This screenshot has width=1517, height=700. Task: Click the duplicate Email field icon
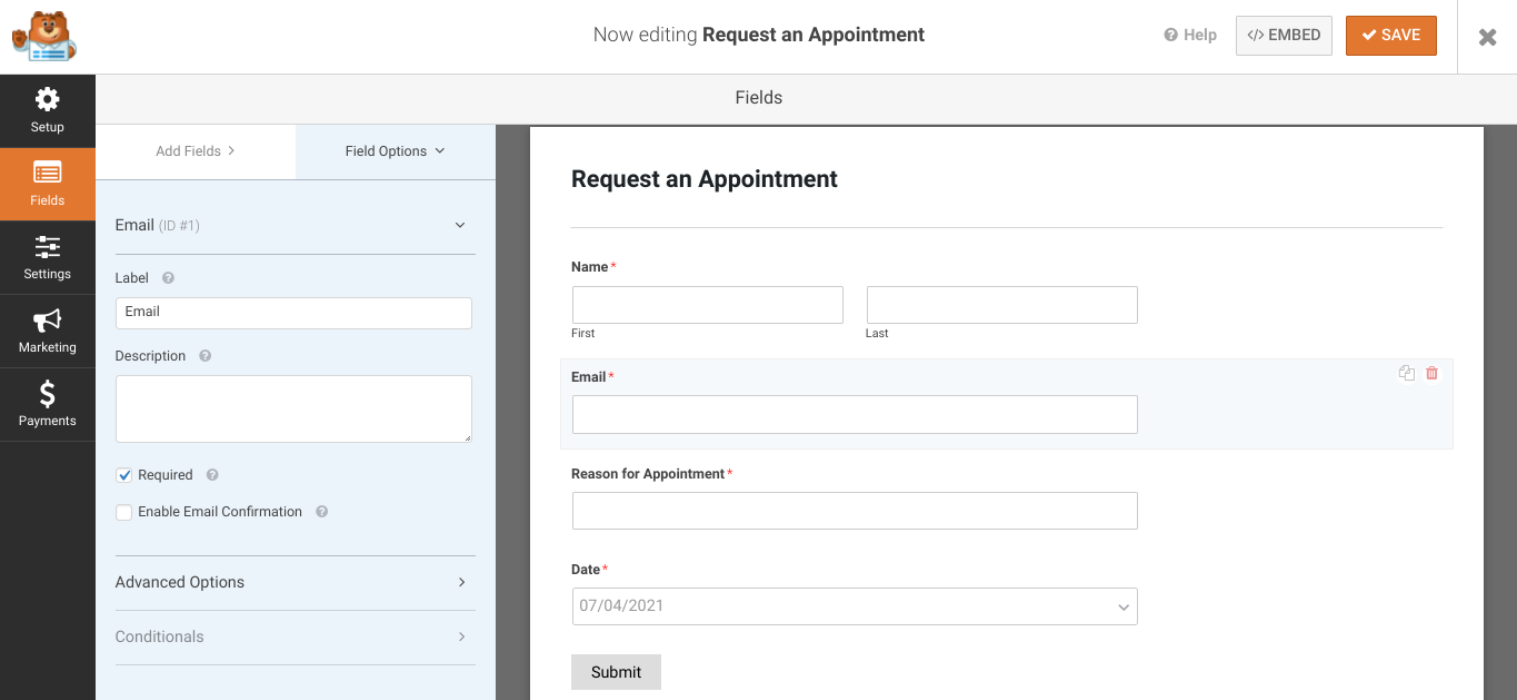[x=1407, y=373]
